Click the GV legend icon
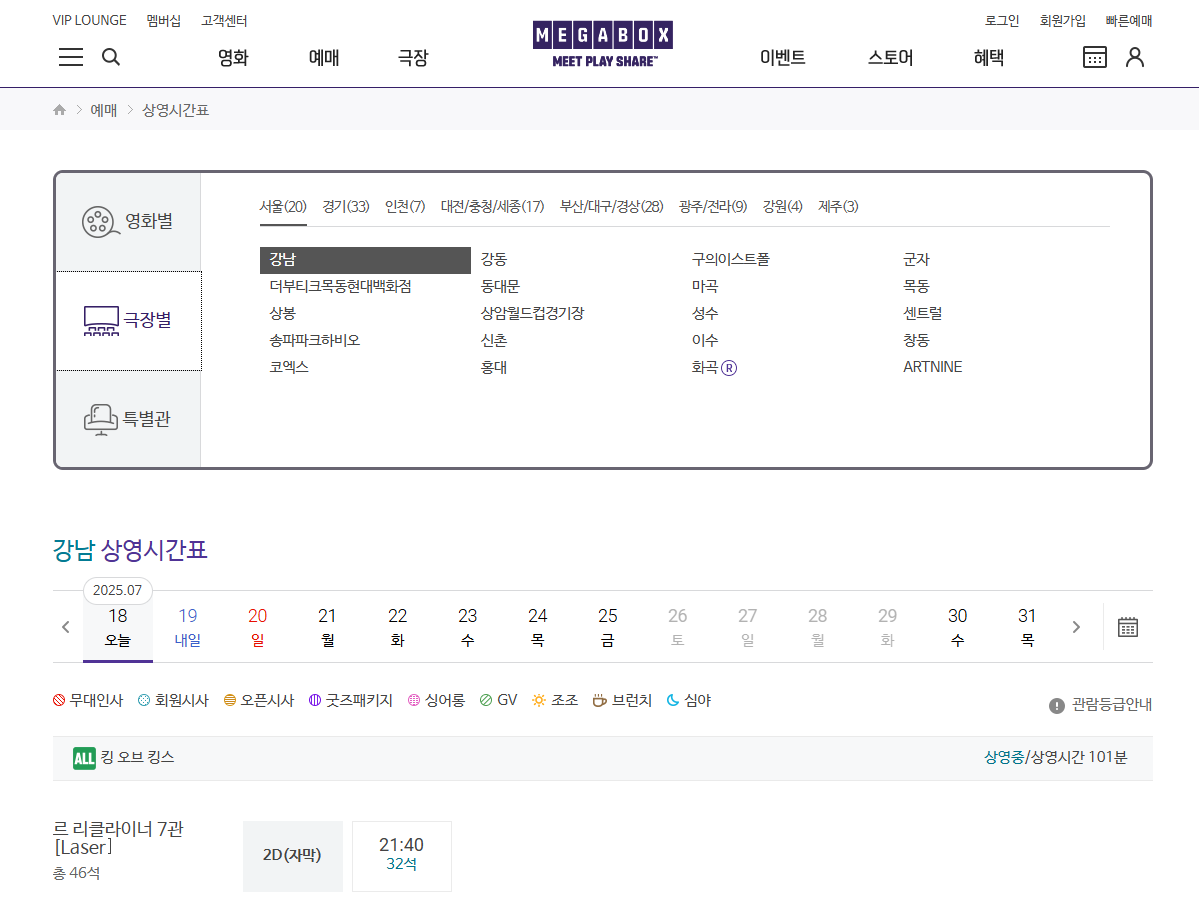Screen dimensions: 1199x912 pos(486,700)
